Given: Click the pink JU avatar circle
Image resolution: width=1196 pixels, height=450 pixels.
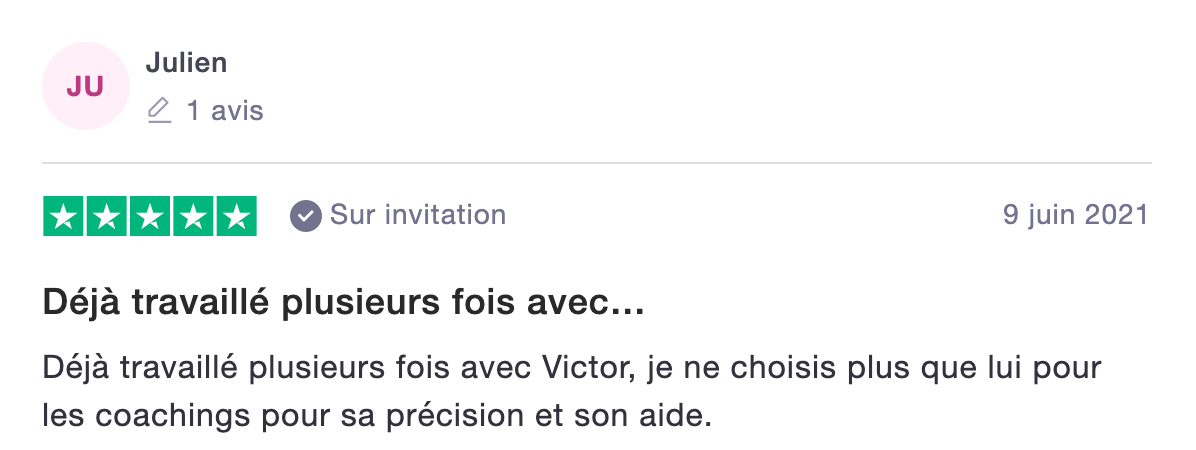Looking at the screenshot, I should tap(85, 86).
